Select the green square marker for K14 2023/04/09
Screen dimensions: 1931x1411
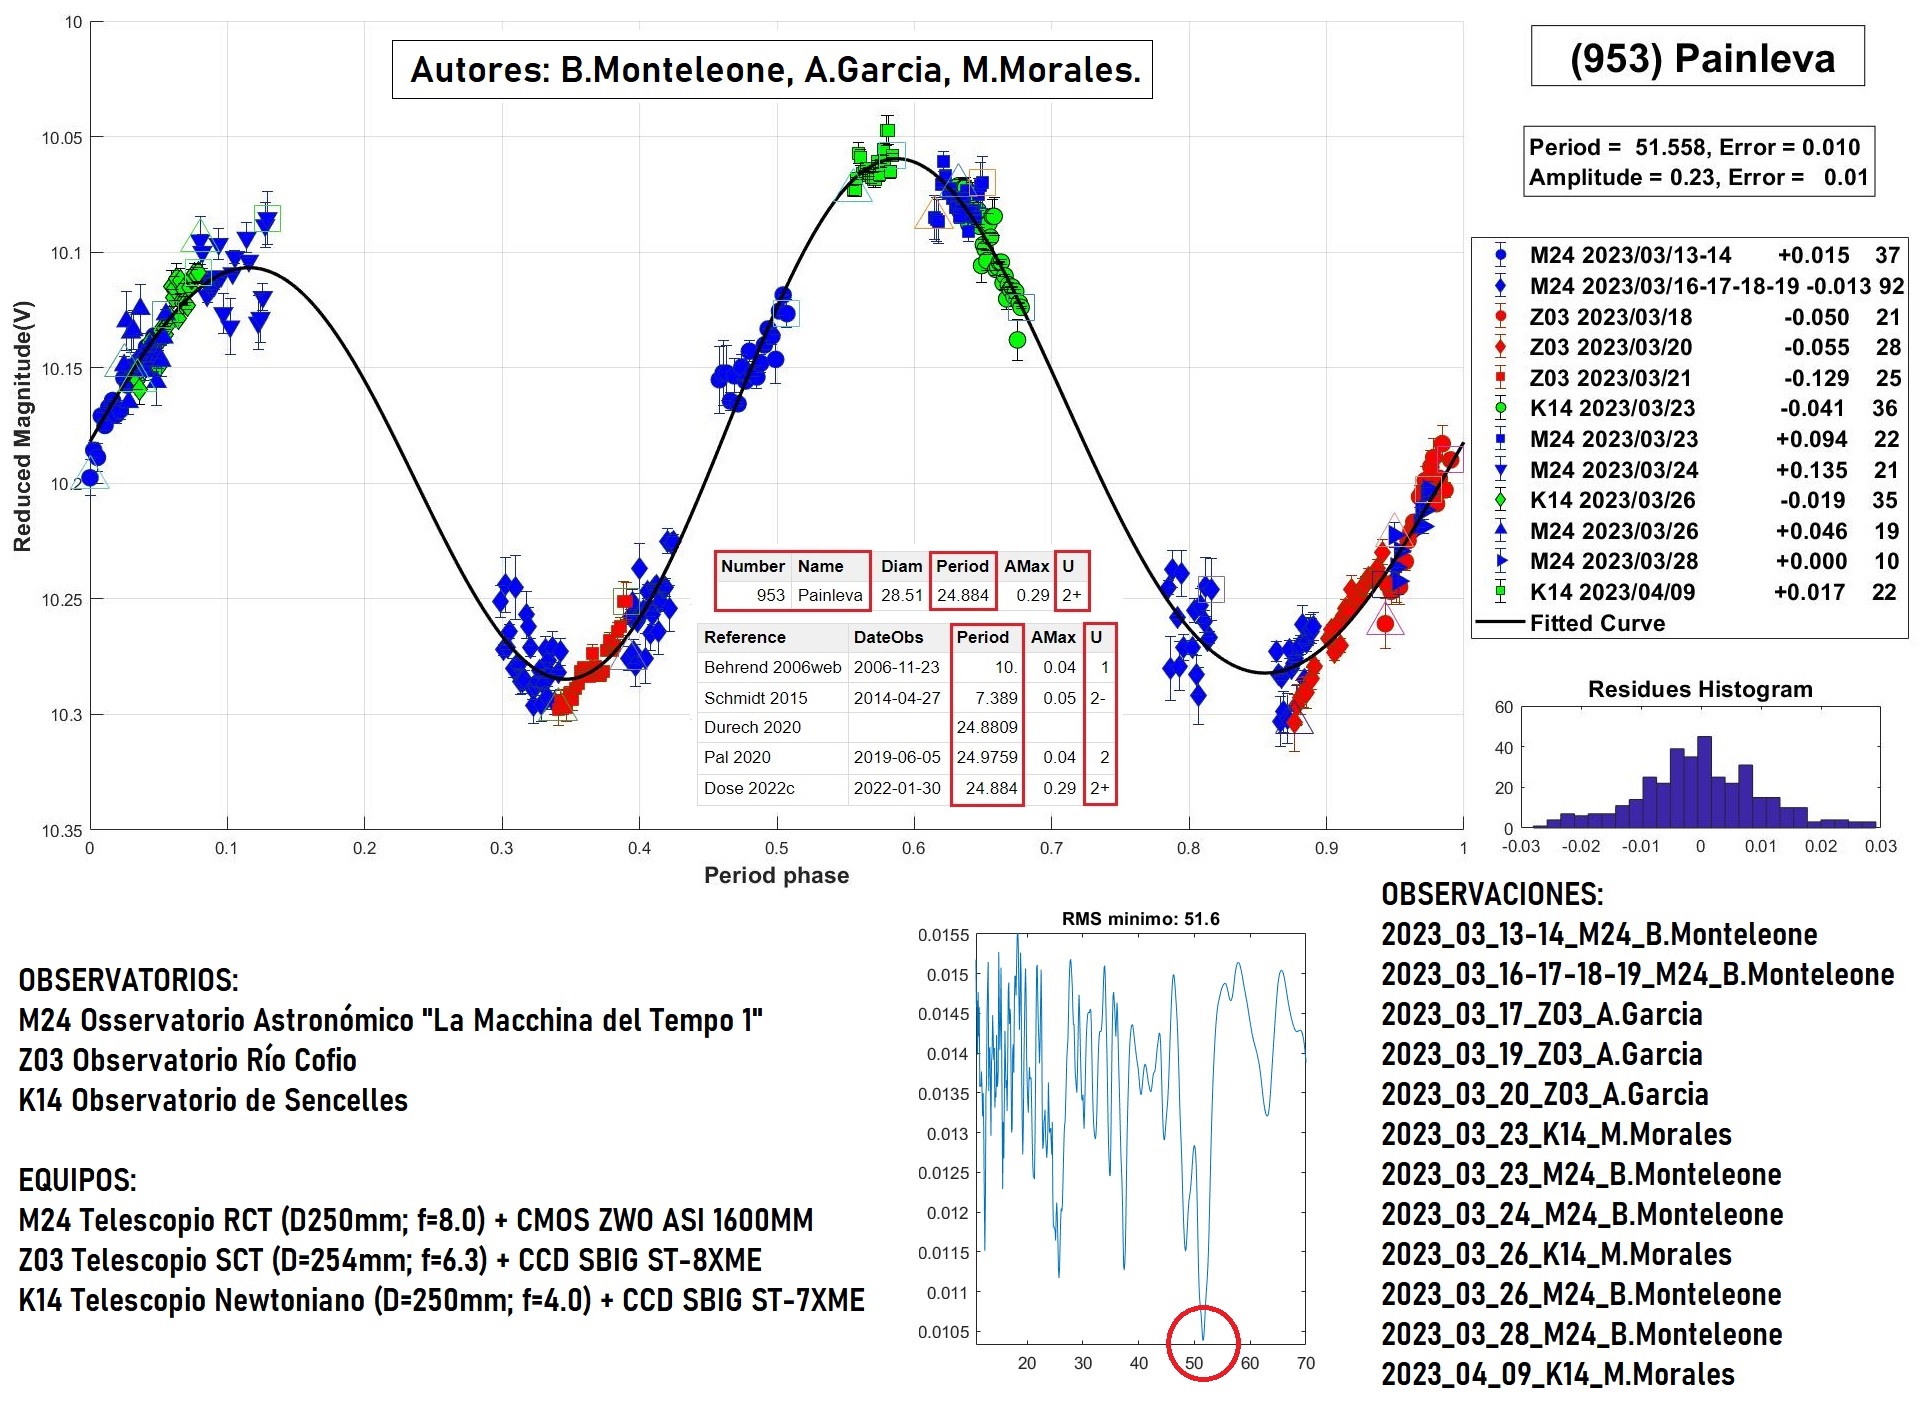[1500, 592]
